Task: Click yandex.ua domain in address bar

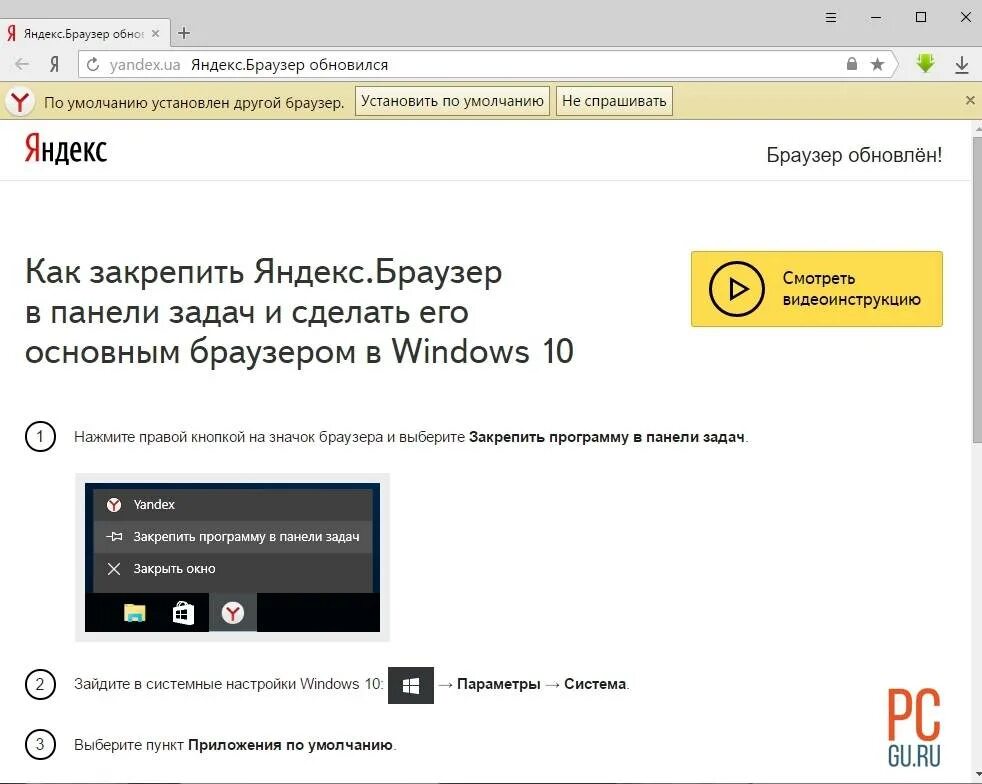Action: [145, 64]
